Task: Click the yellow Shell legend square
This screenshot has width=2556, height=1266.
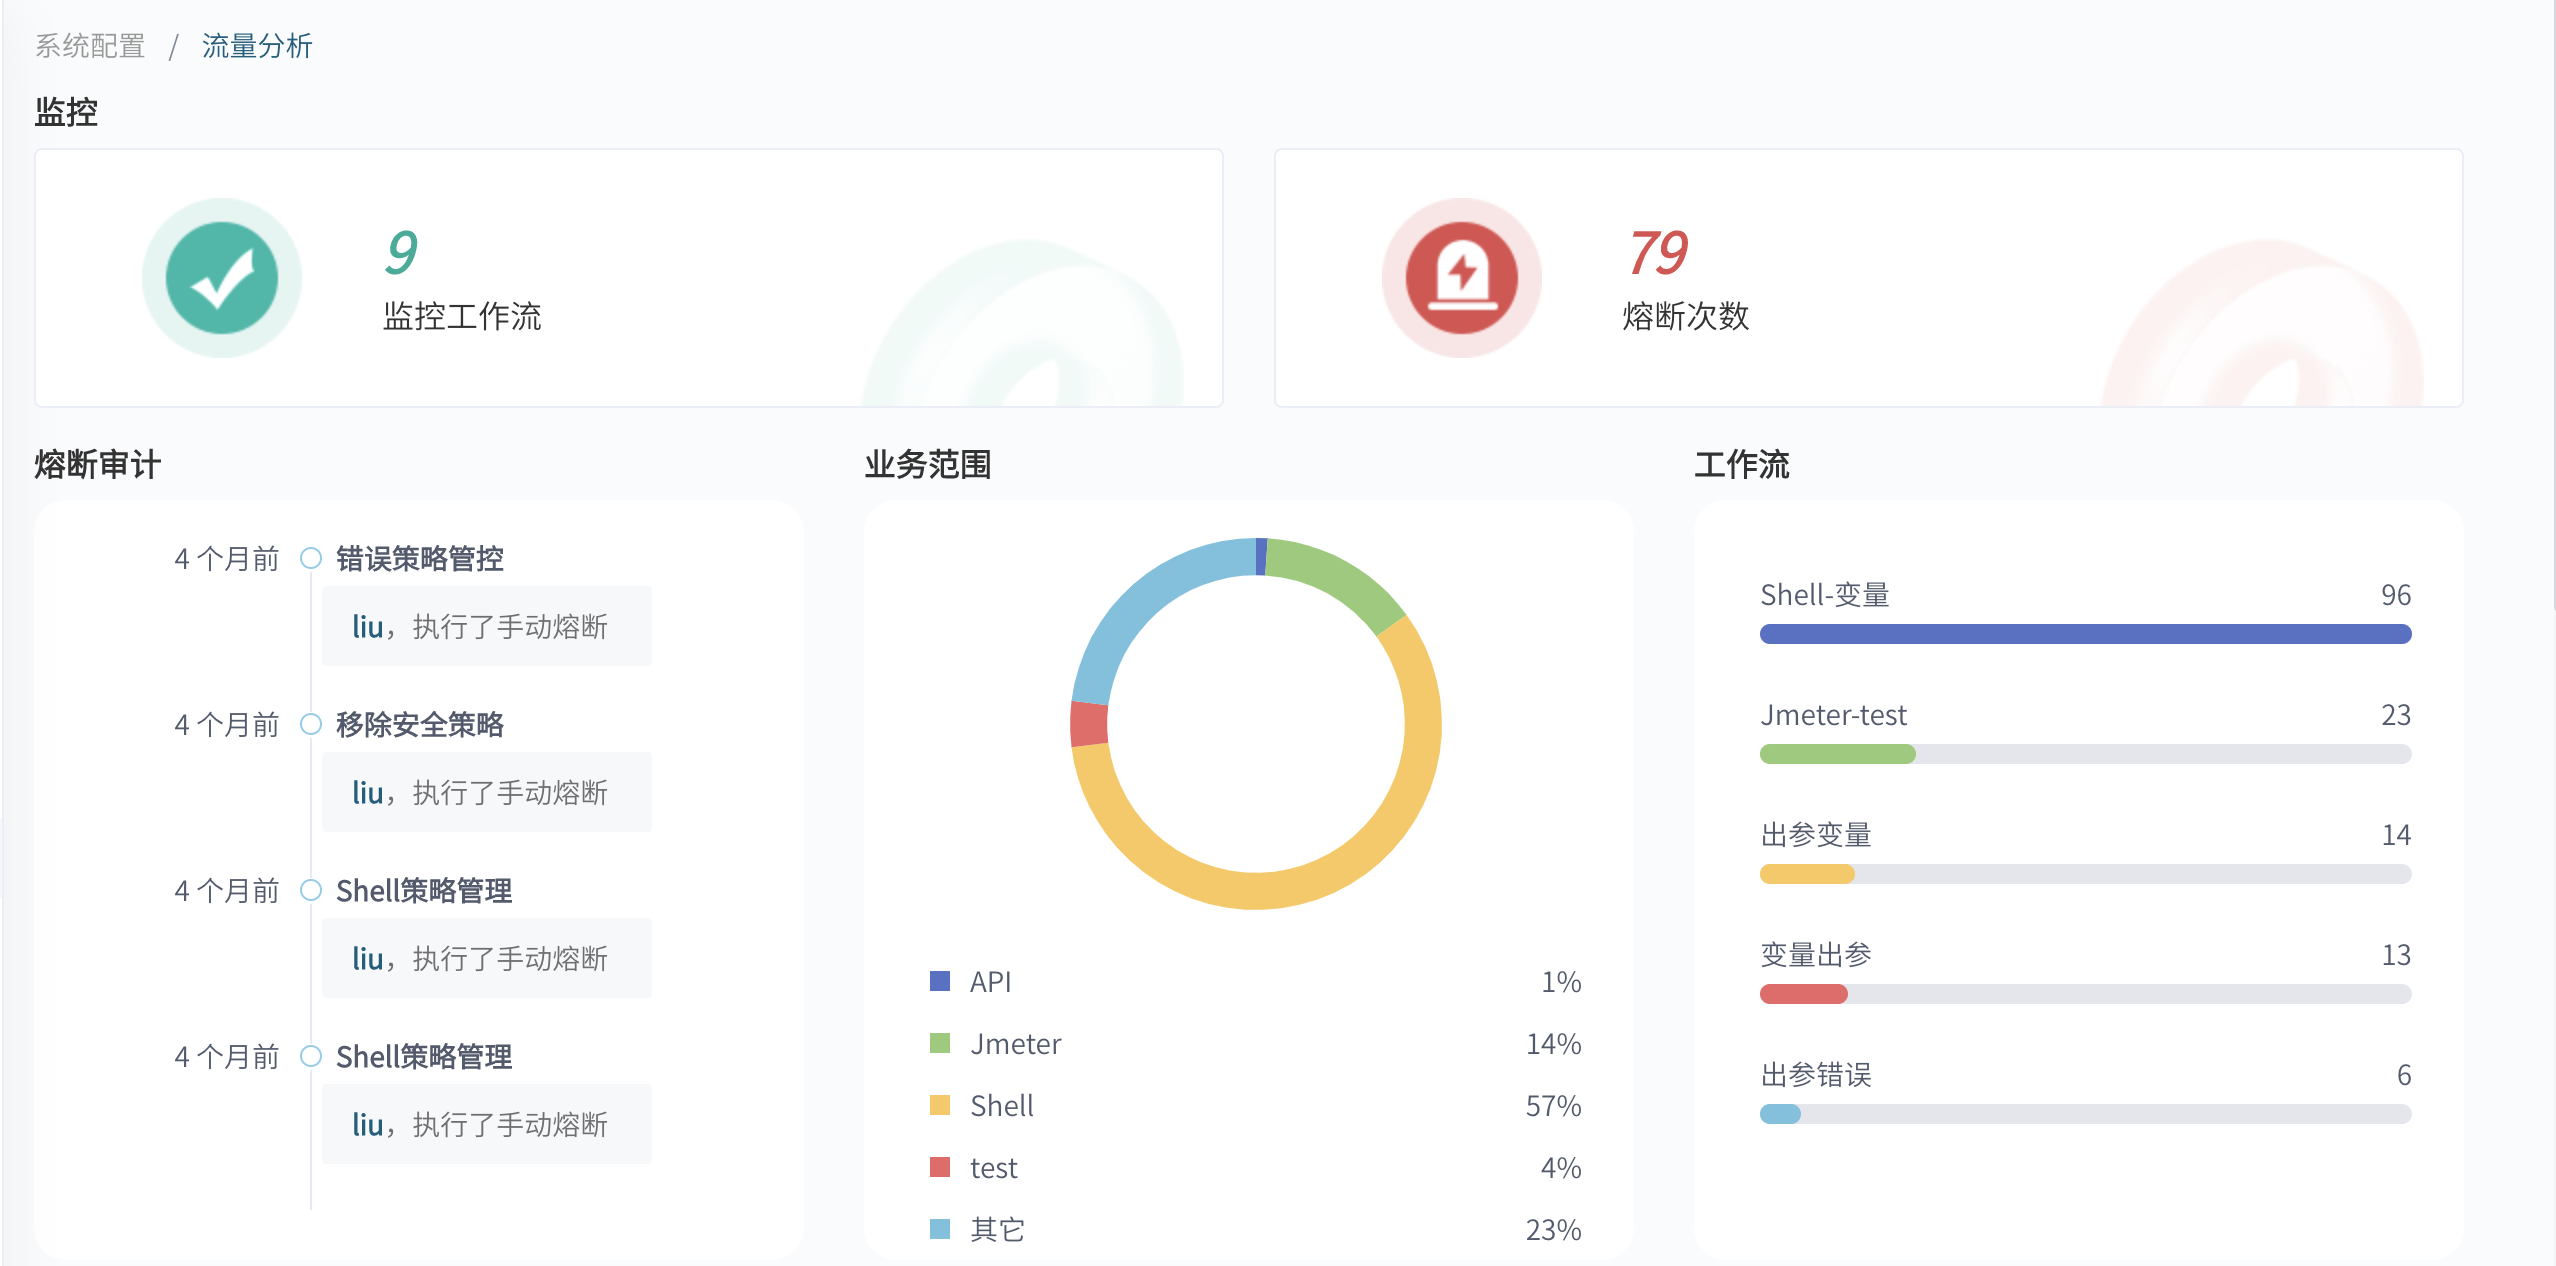Action: tap(939, 1105)
